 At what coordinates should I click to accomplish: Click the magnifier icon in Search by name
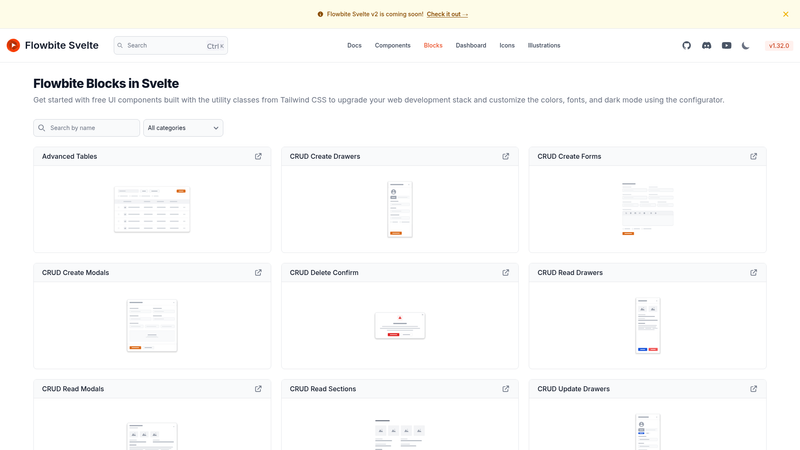coord(42,128)
